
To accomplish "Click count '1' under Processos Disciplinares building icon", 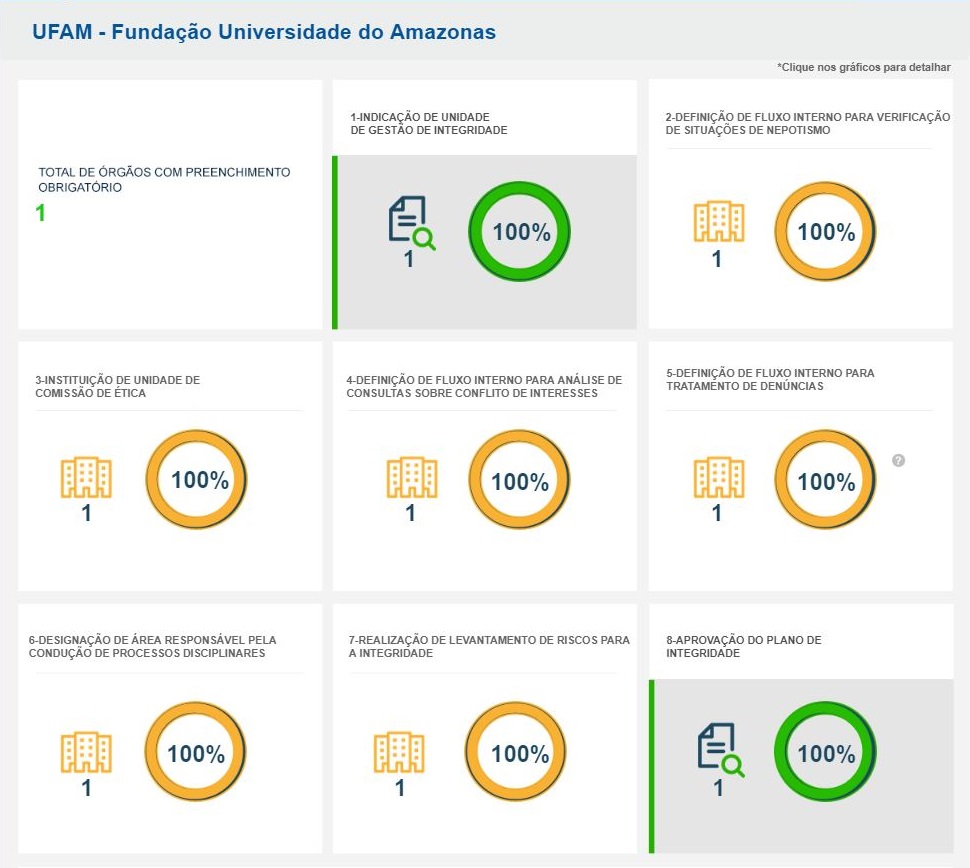I will 87,787.
